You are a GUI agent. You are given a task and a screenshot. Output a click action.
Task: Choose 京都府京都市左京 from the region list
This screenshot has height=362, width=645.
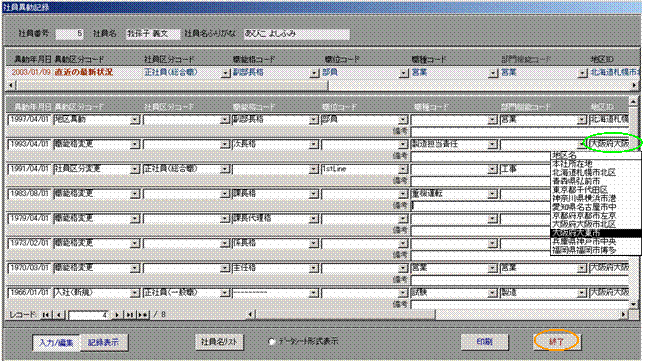[x=596, y=216]
